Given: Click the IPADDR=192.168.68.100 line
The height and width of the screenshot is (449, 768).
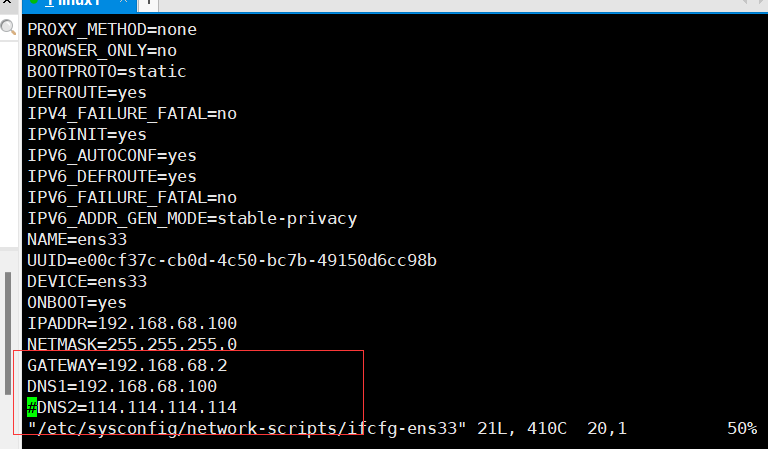Looking at the screenshot, I should point(131,324).
